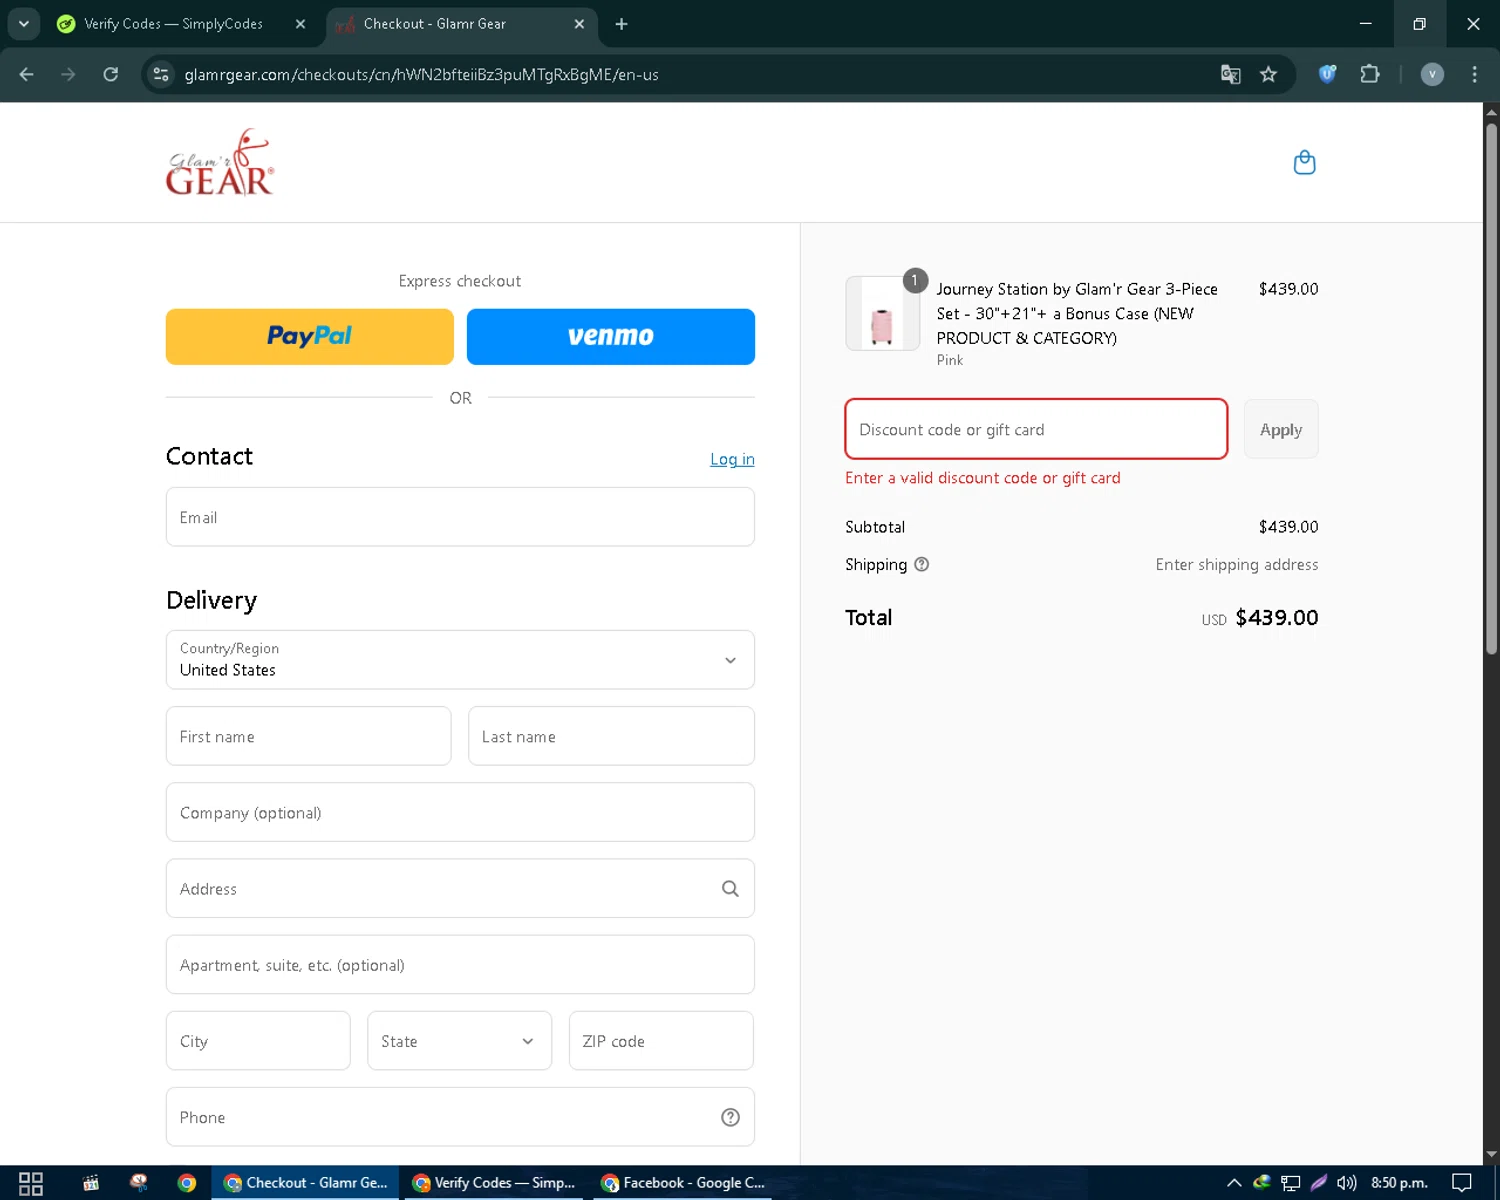This screenshot has height=1200, width=1500.
Task: Click the Log in link
Action: click(732, 459)
